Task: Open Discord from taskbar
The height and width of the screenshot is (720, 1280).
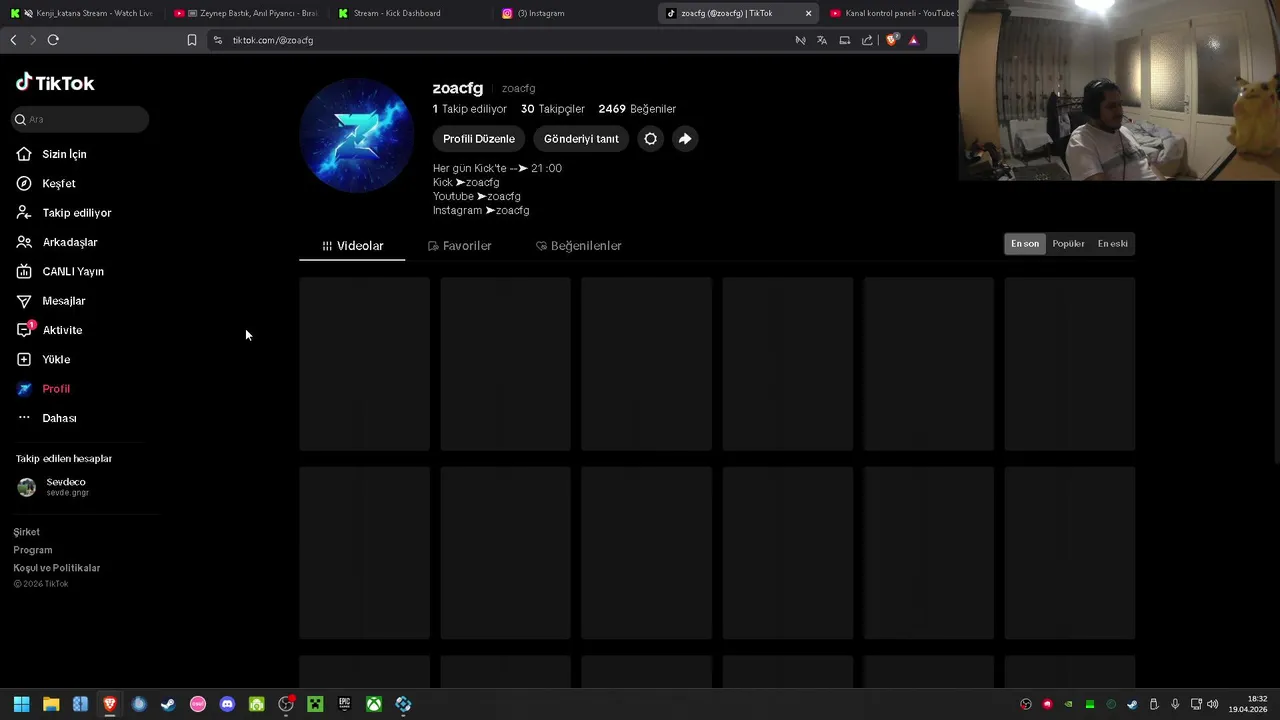Action: click(227, 704)
